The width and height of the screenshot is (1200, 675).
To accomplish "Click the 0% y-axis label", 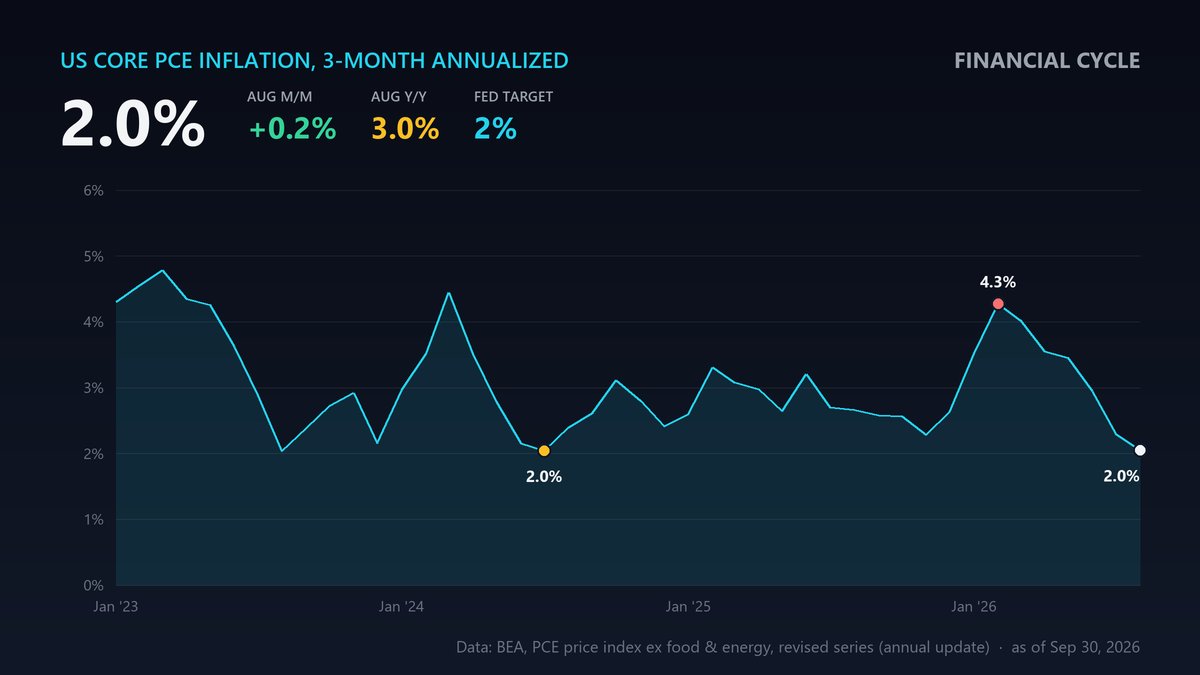I will tap(93, 585).
